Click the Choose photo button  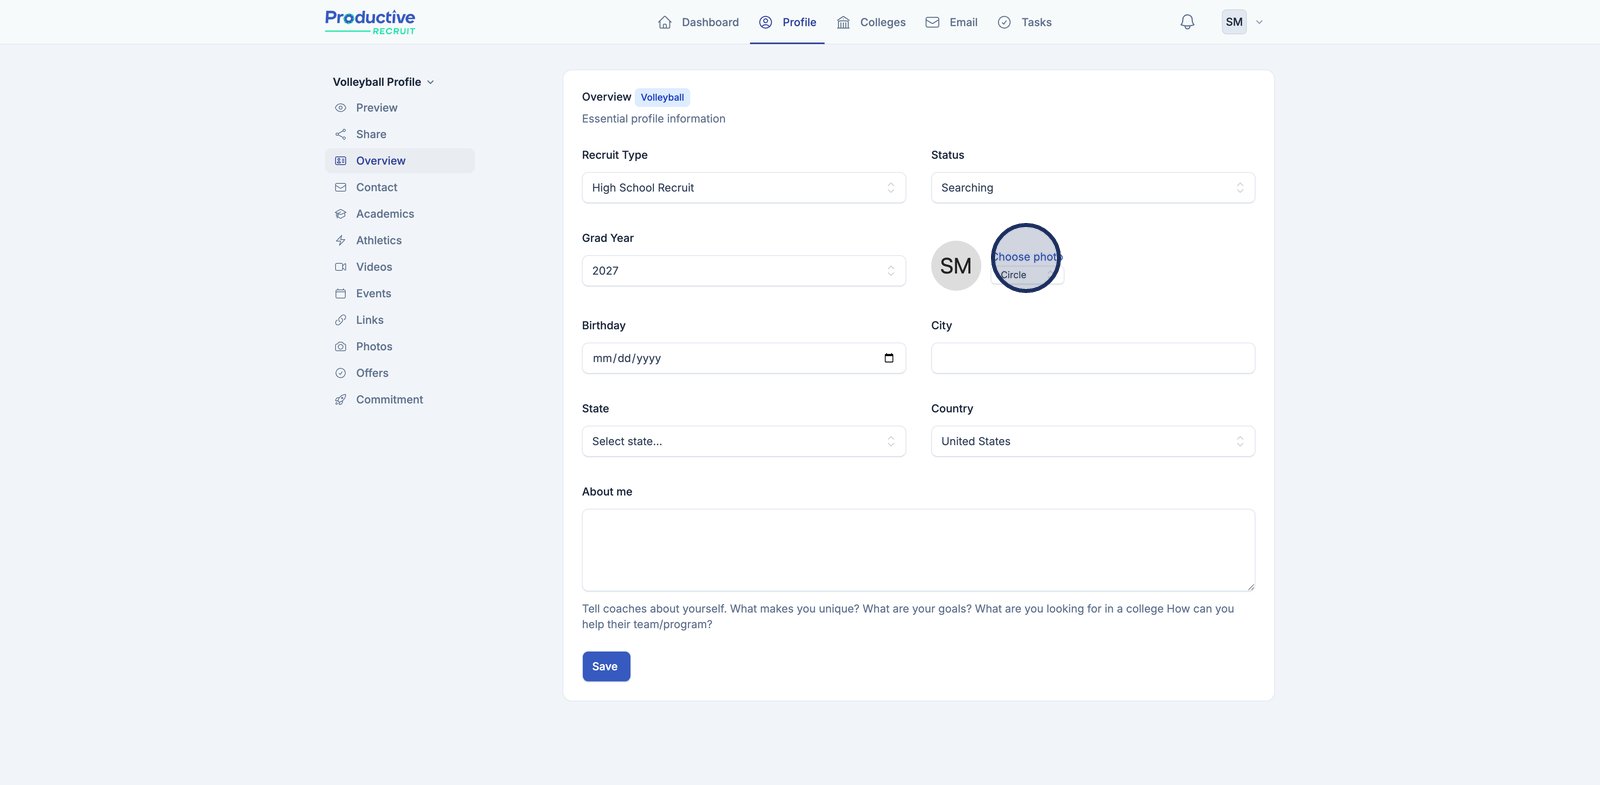pyautogui.click(x=1026, y=257)
